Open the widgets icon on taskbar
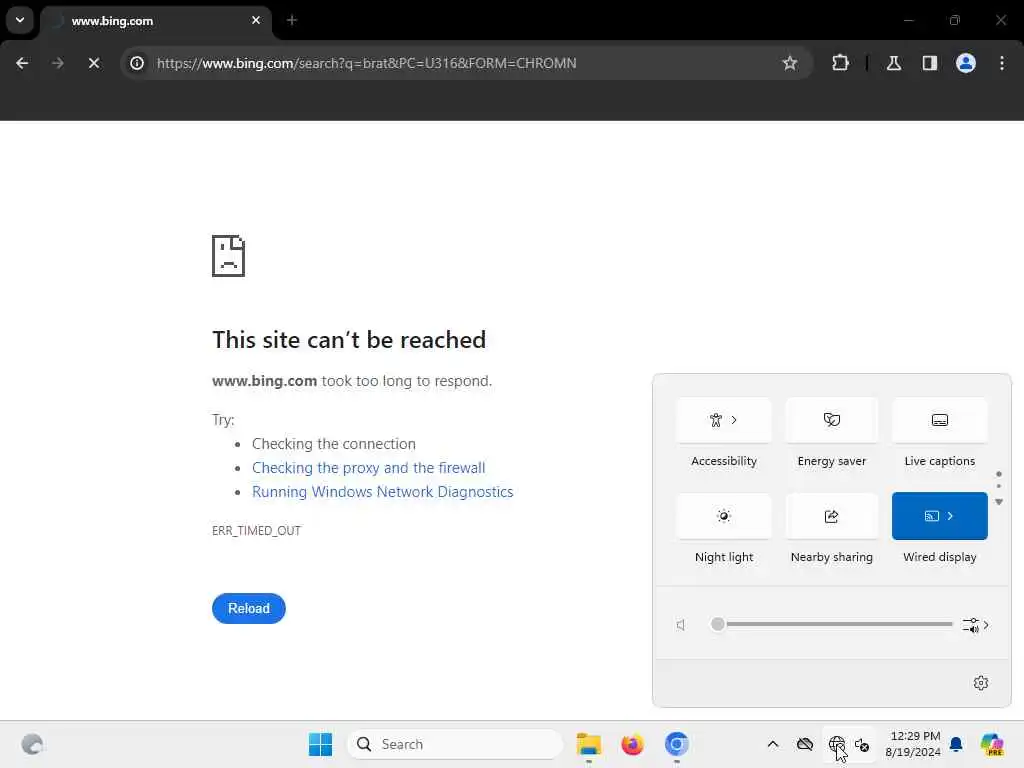Screen dimensions: 1024x768 (32, 744)
